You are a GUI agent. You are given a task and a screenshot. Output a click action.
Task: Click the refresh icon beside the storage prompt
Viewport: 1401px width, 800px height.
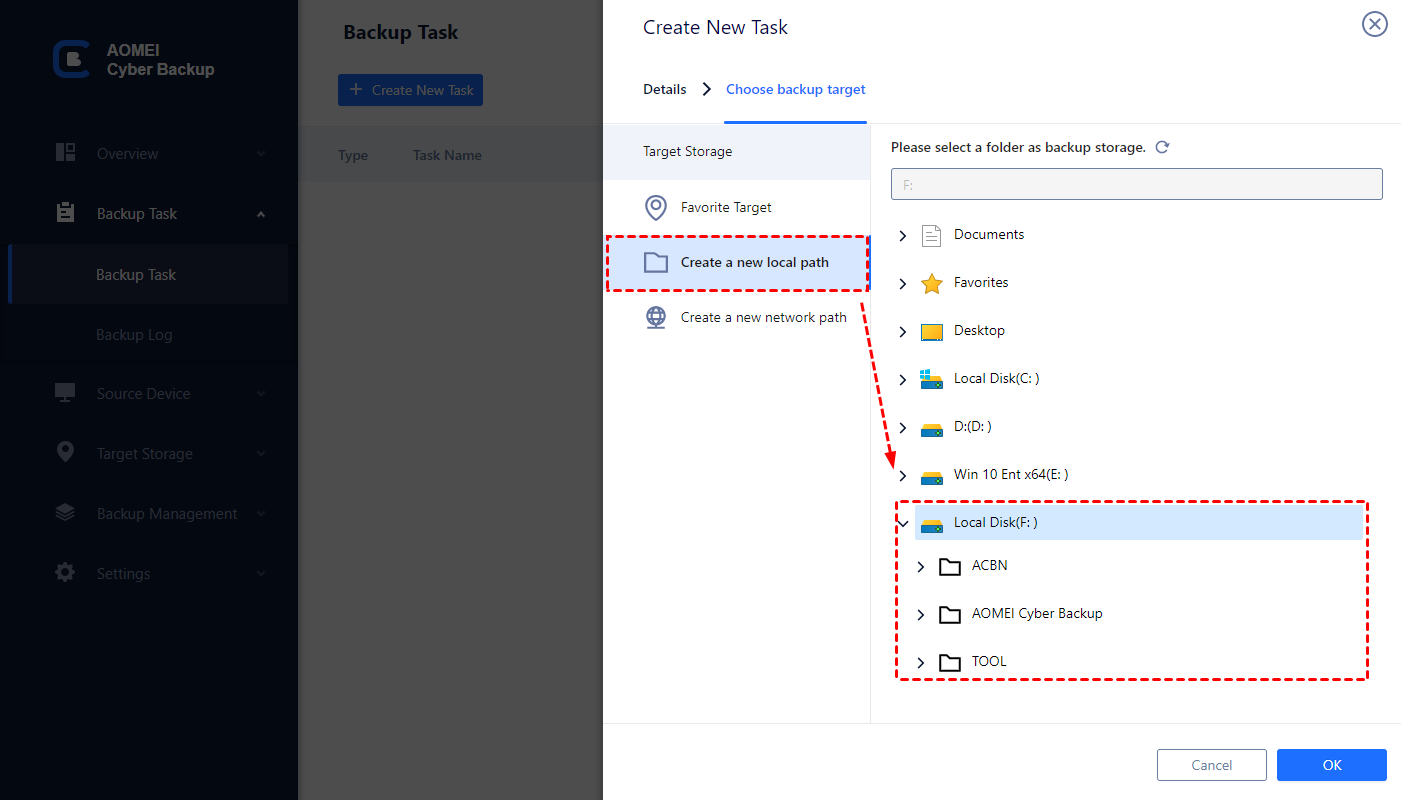(x=1162, y=147)
